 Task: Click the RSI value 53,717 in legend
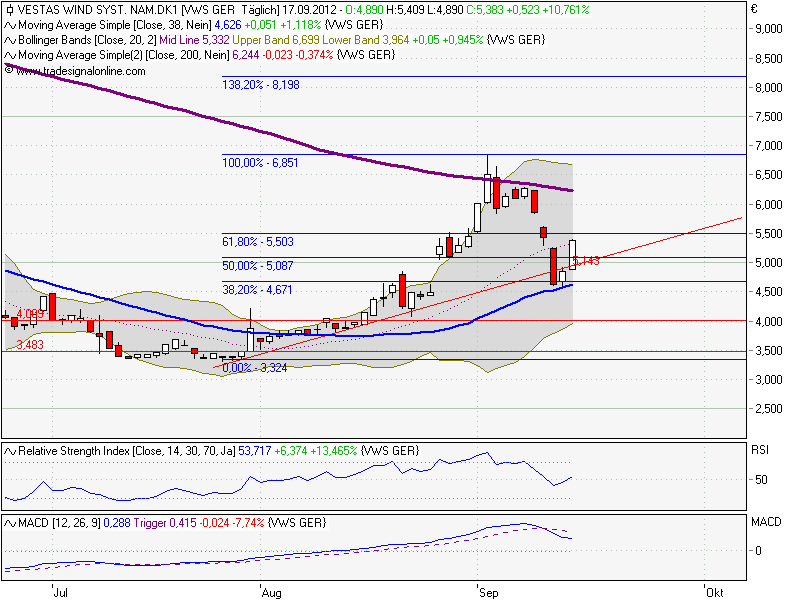click(x=255, y=451)
